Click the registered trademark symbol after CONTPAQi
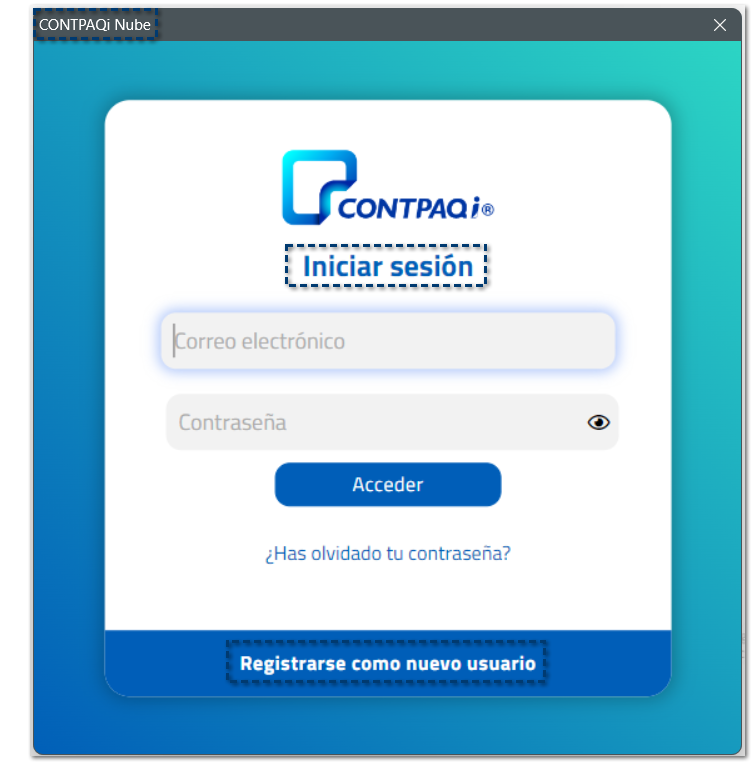This screenshot has width=754, height=765. tap(488, 210)
